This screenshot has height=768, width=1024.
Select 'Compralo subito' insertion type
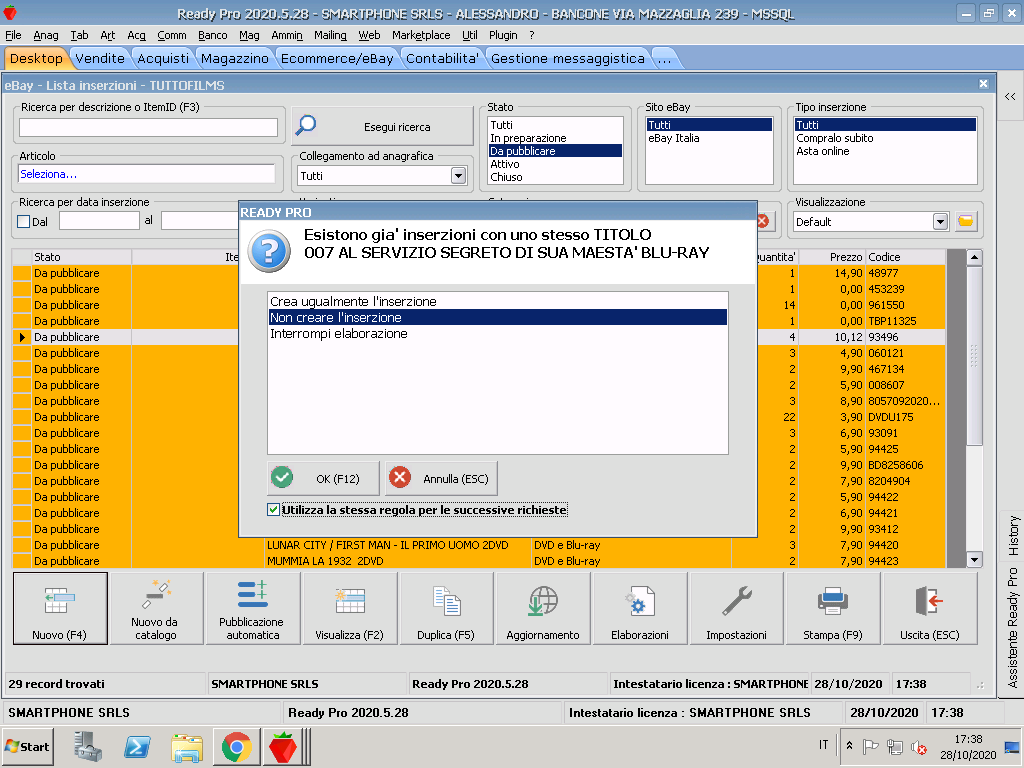coord(885,138)
